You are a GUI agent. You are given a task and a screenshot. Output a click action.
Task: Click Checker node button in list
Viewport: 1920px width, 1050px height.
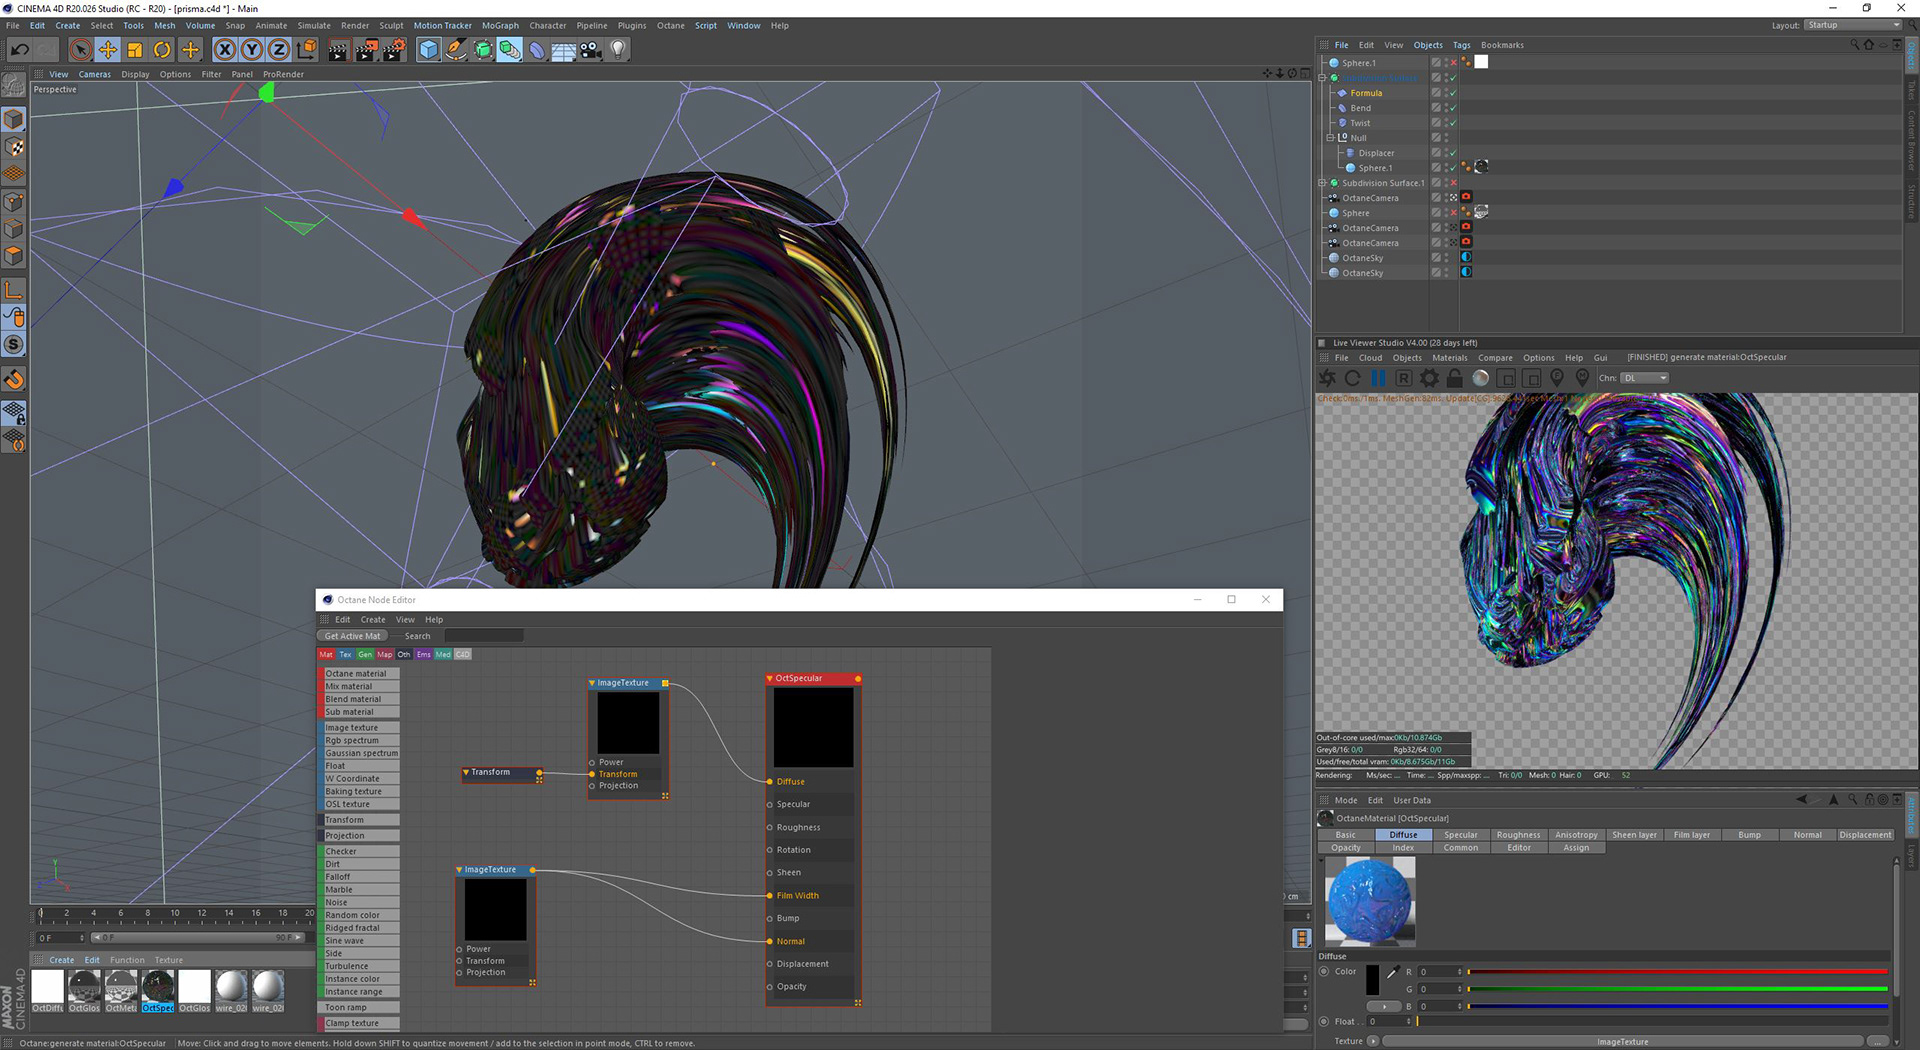pyautogui.click(x=361, y=852)
